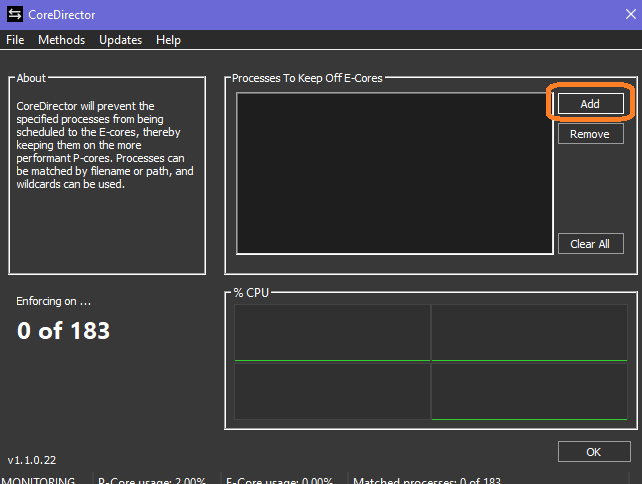Click the Matched processes status entry

(427, 480)
